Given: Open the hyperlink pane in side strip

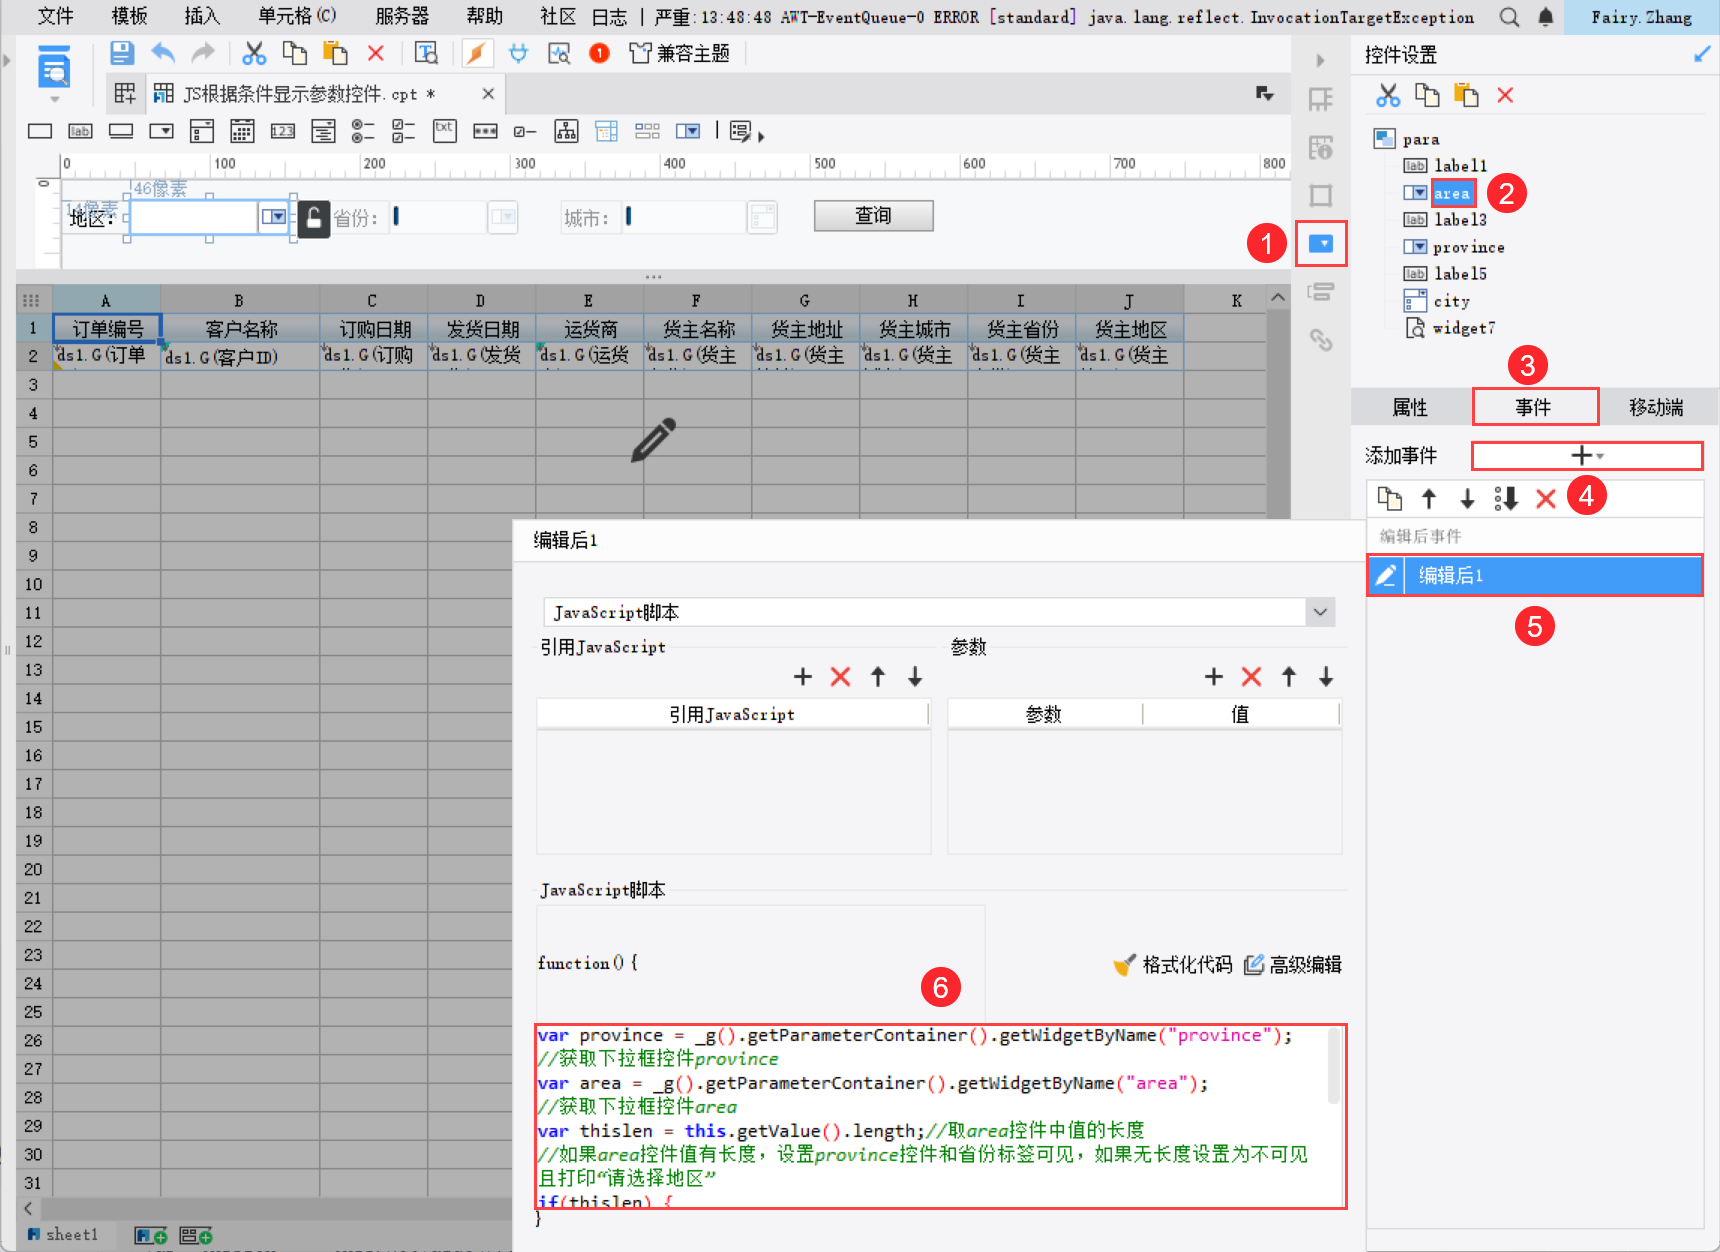Looking at the screenshot, I should [1321, 340].
